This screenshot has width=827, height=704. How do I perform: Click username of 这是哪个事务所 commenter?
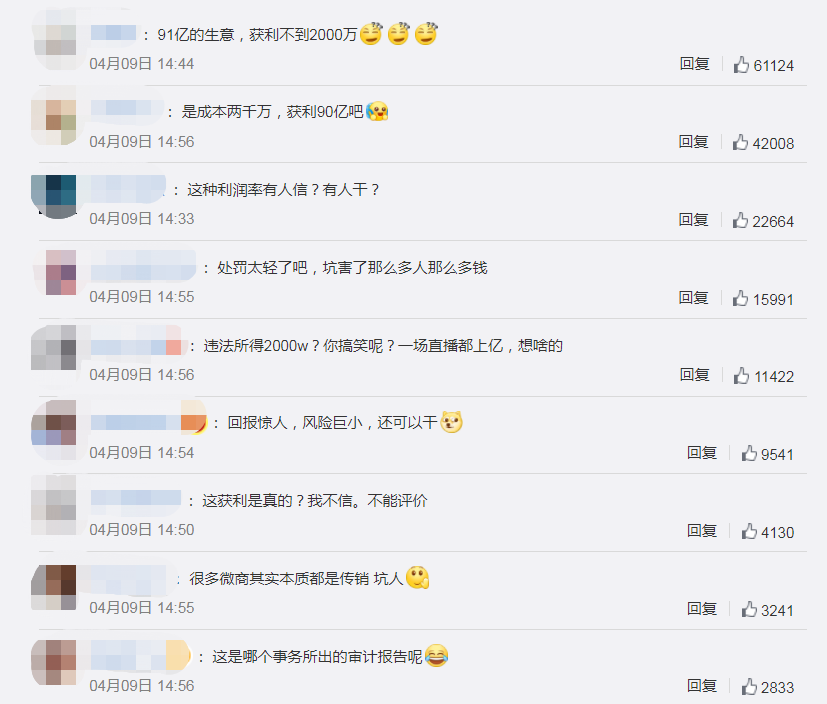point(140,657)
